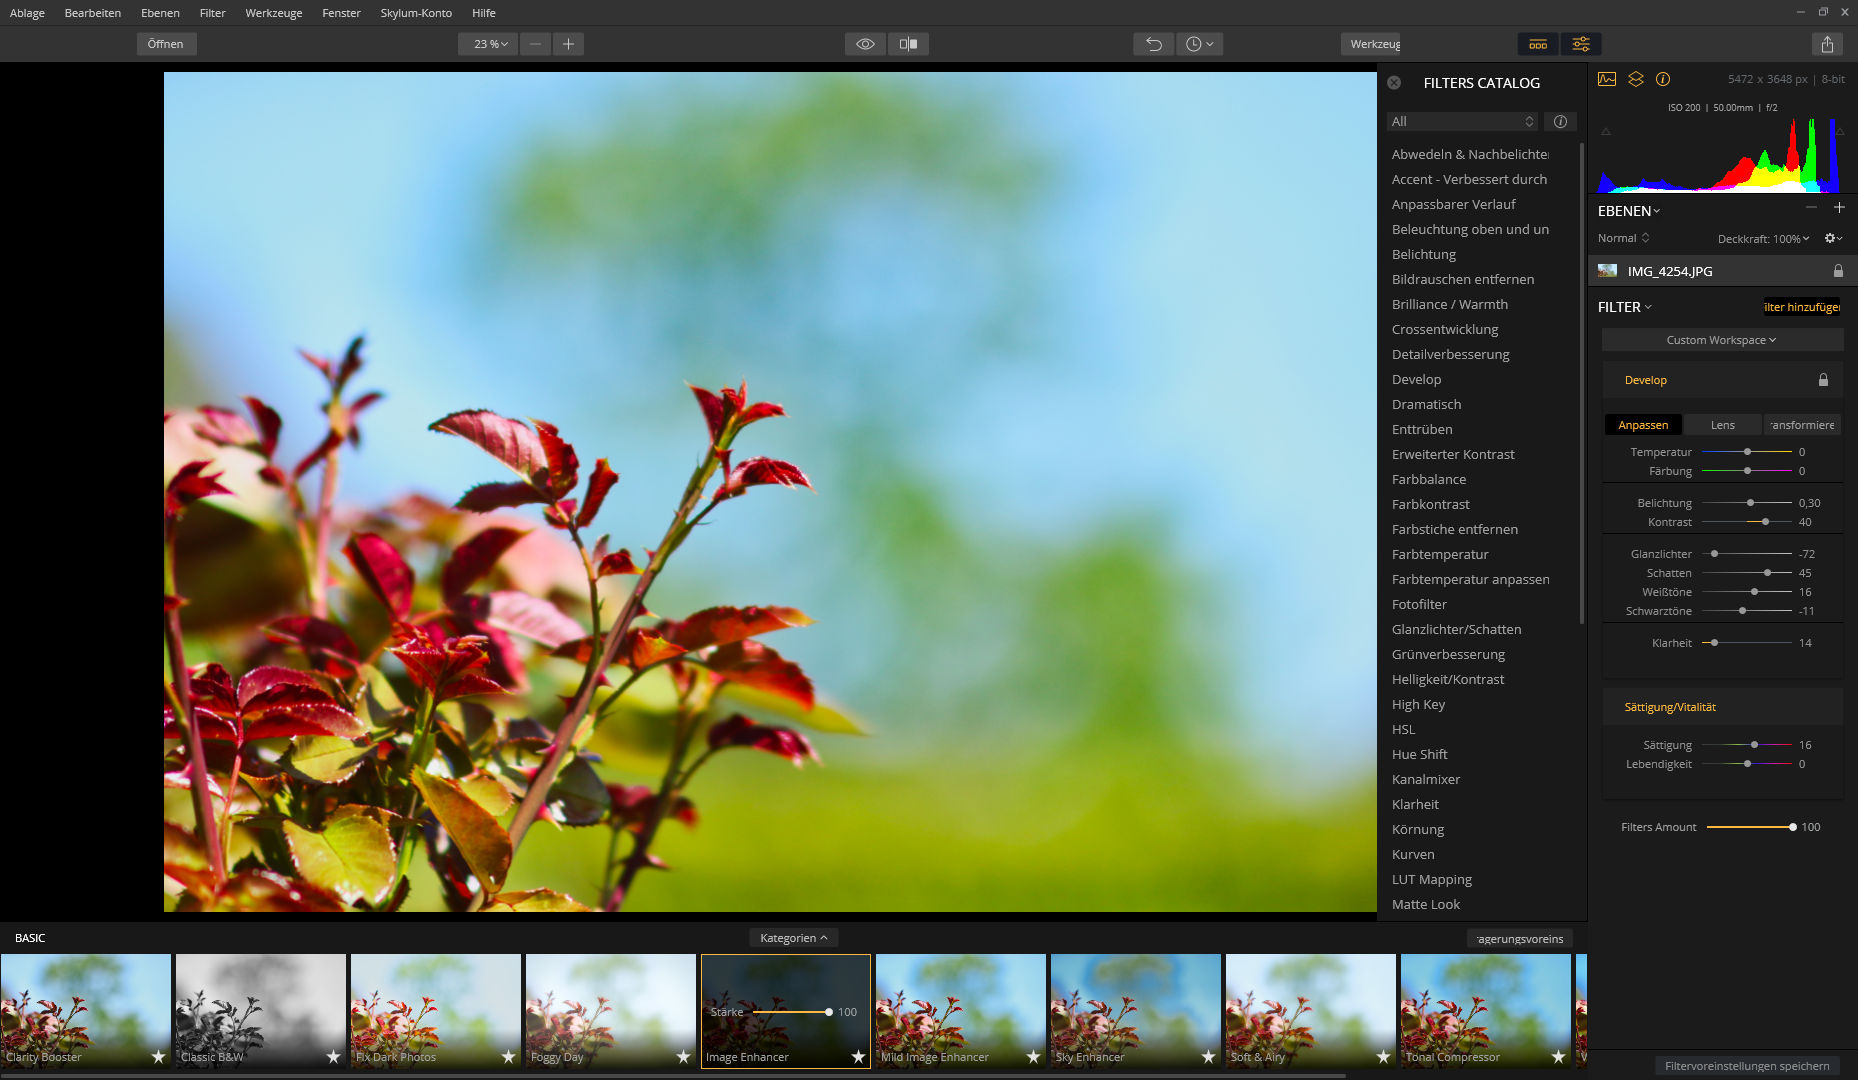Select the HSL filter in catalog
Screen dimensions: 1858x1080
1404,729
